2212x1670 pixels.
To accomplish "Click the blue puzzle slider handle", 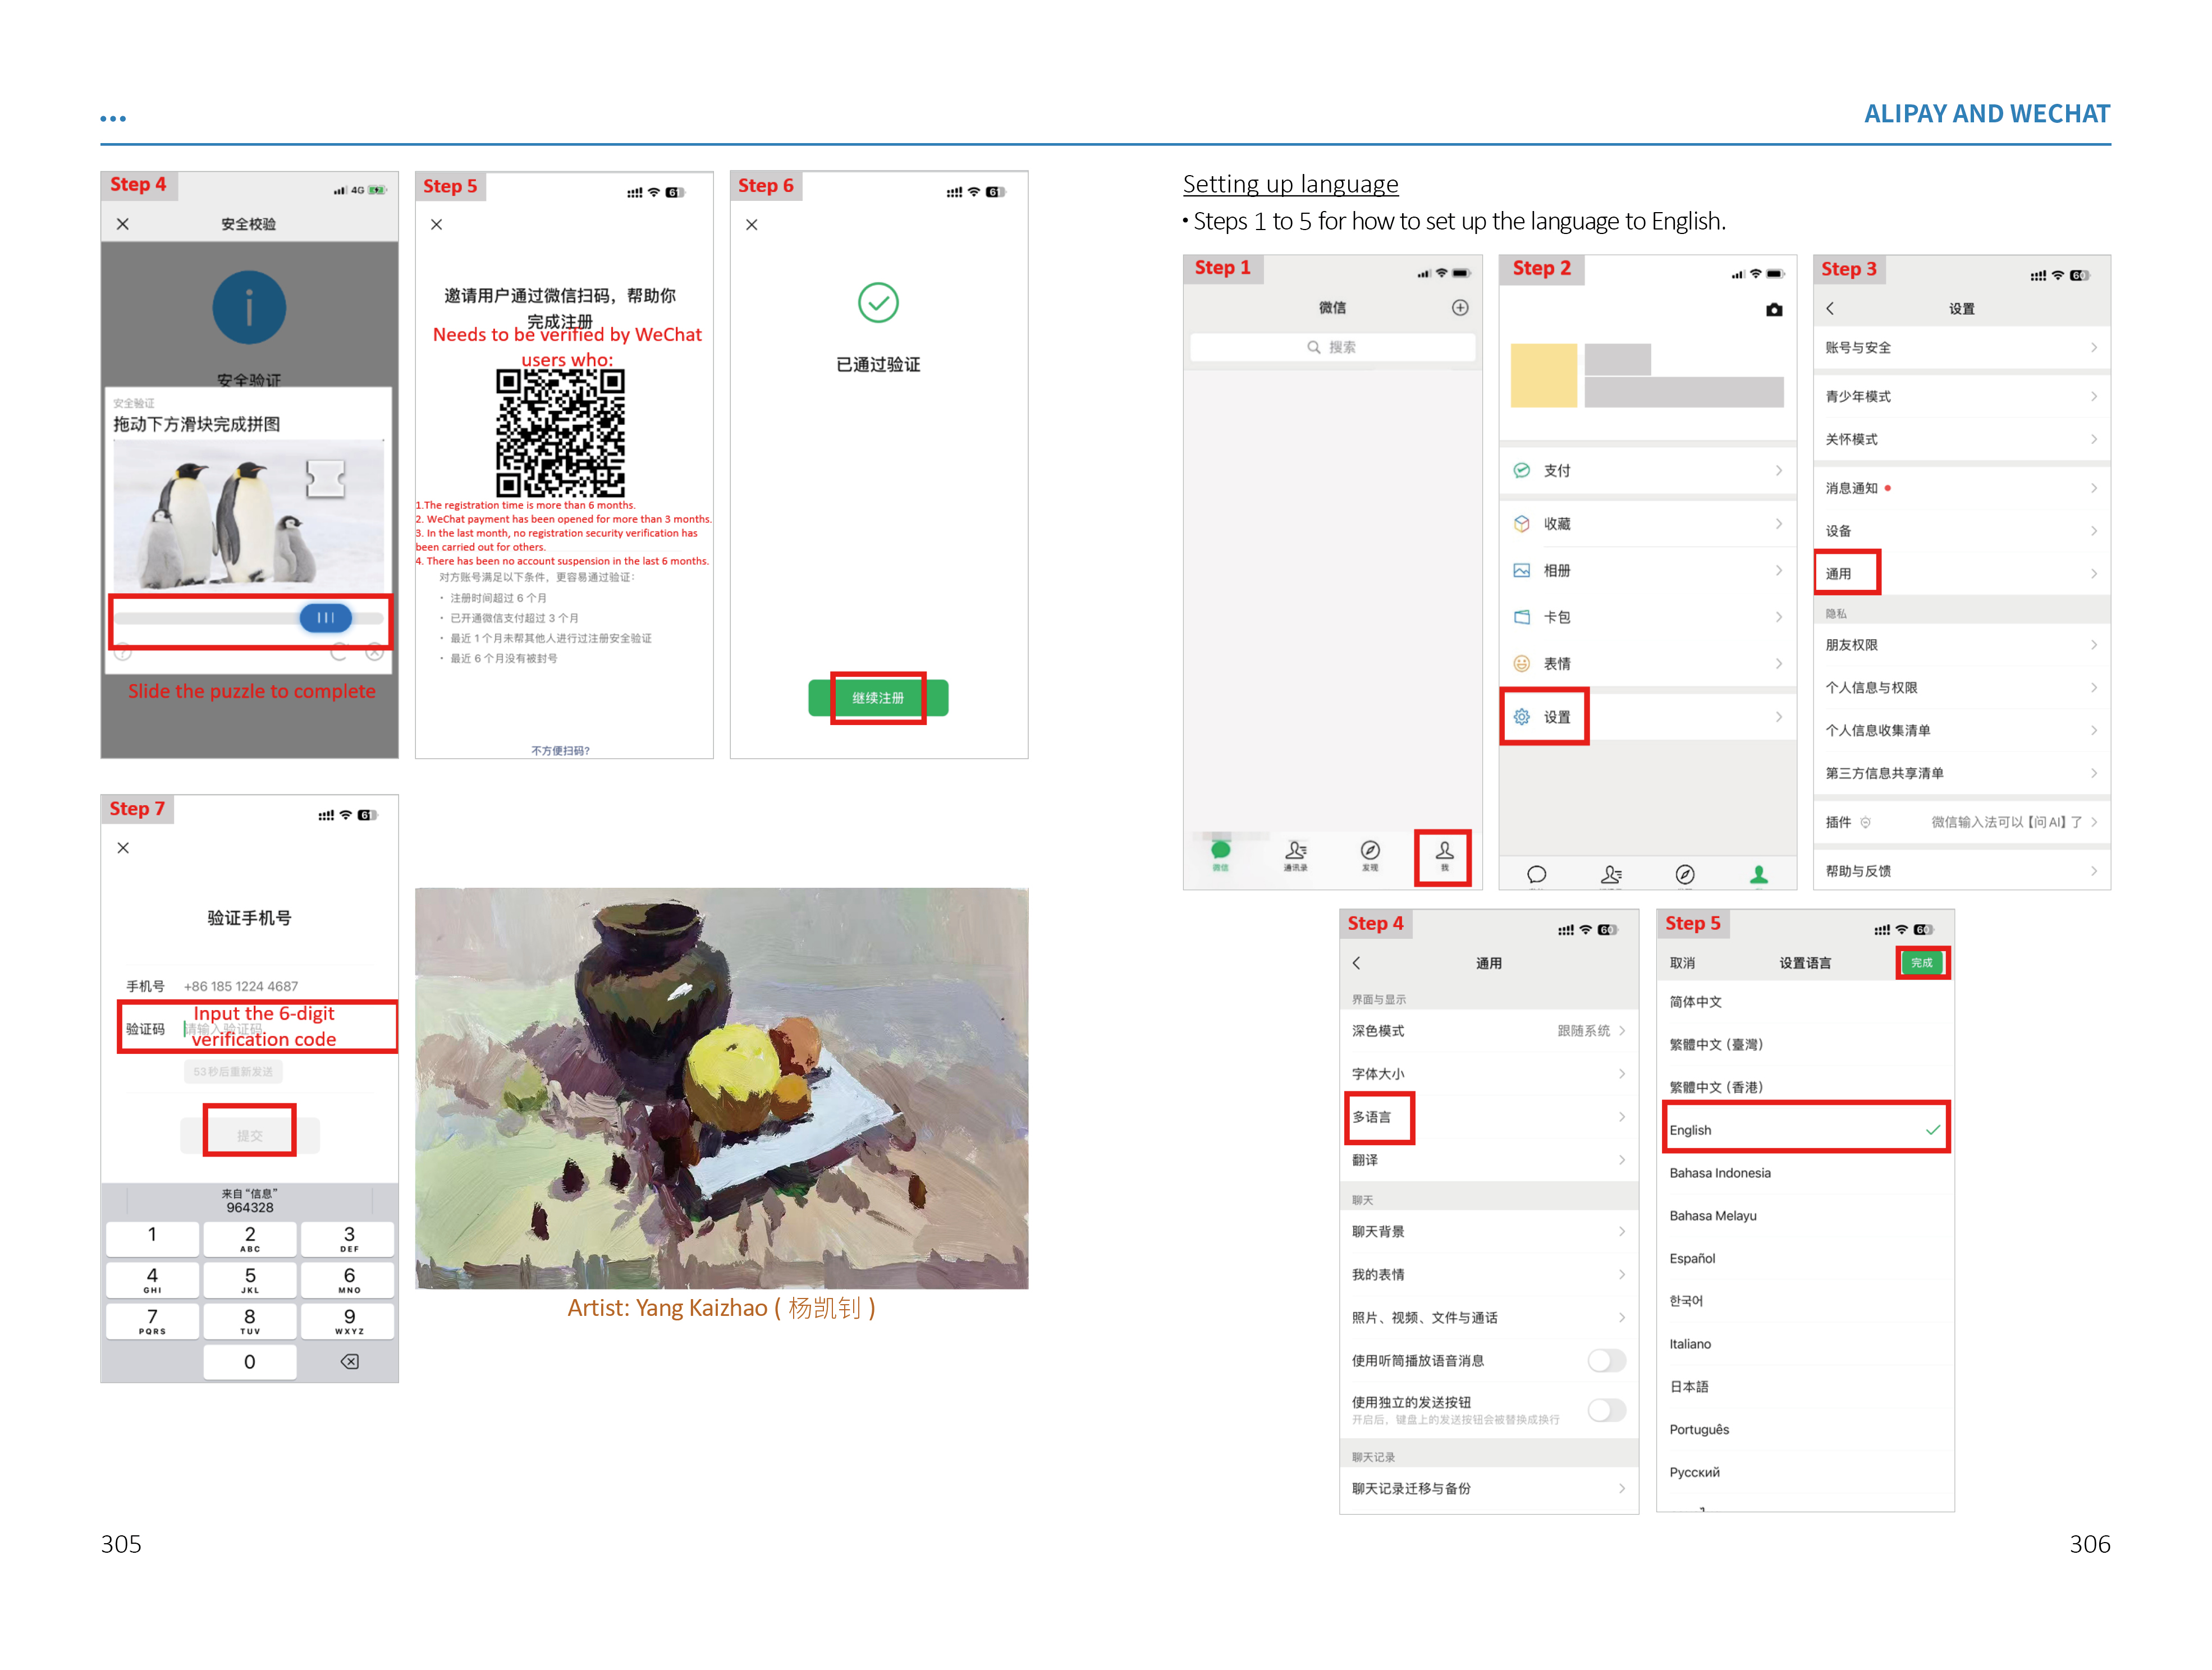I will click(325, 618).
